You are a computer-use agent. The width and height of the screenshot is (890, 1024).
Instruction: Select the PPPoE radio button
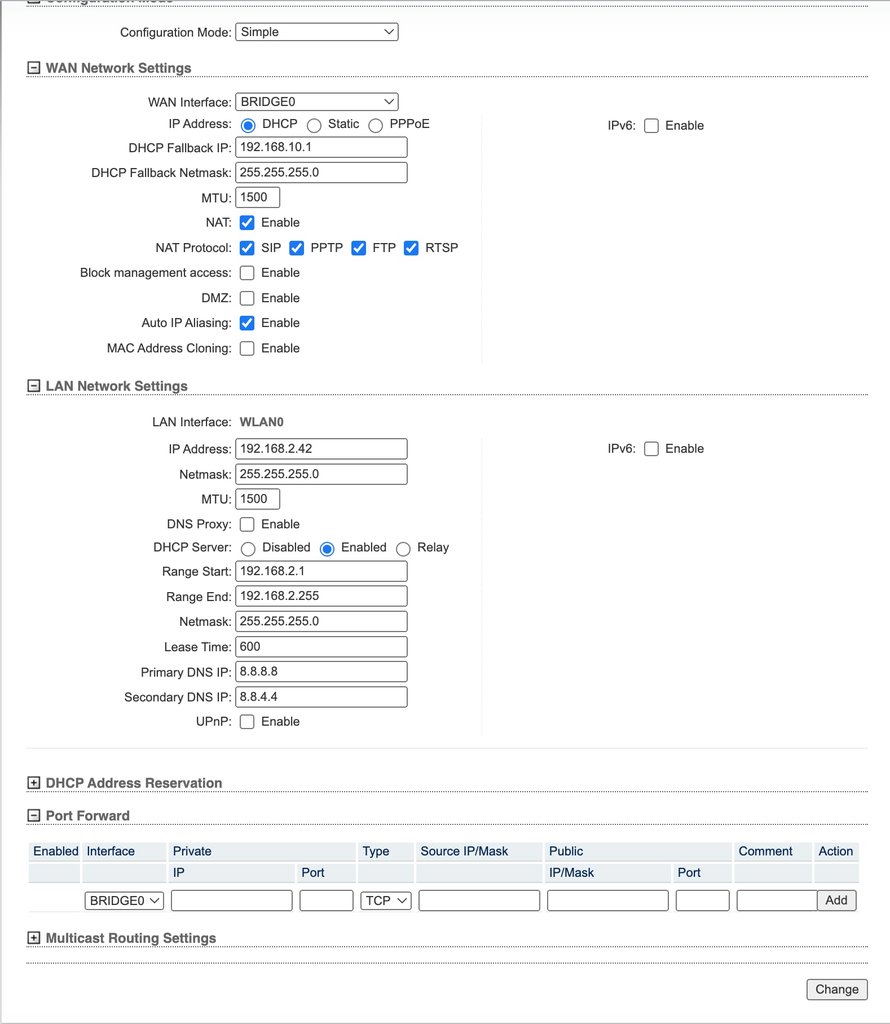[376, 125]
